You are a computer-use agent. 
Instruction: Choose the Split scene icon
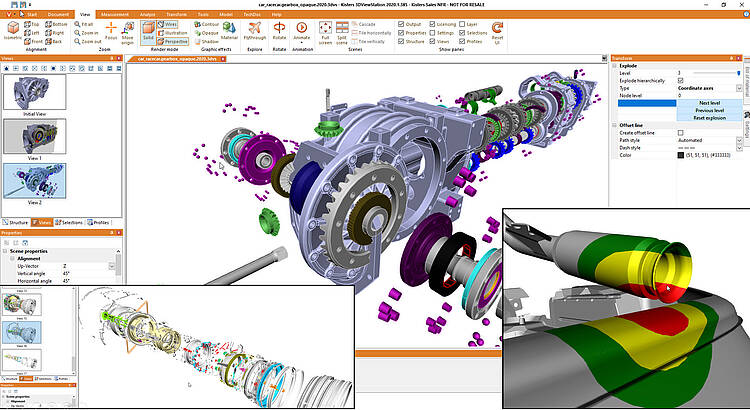coord(342,27)
